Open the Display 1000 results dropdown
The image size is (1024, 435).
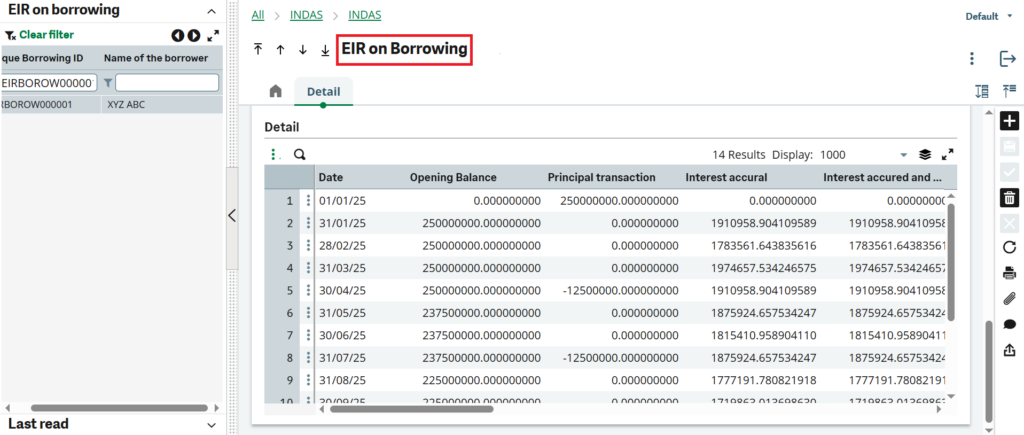[x=903, y=155]
